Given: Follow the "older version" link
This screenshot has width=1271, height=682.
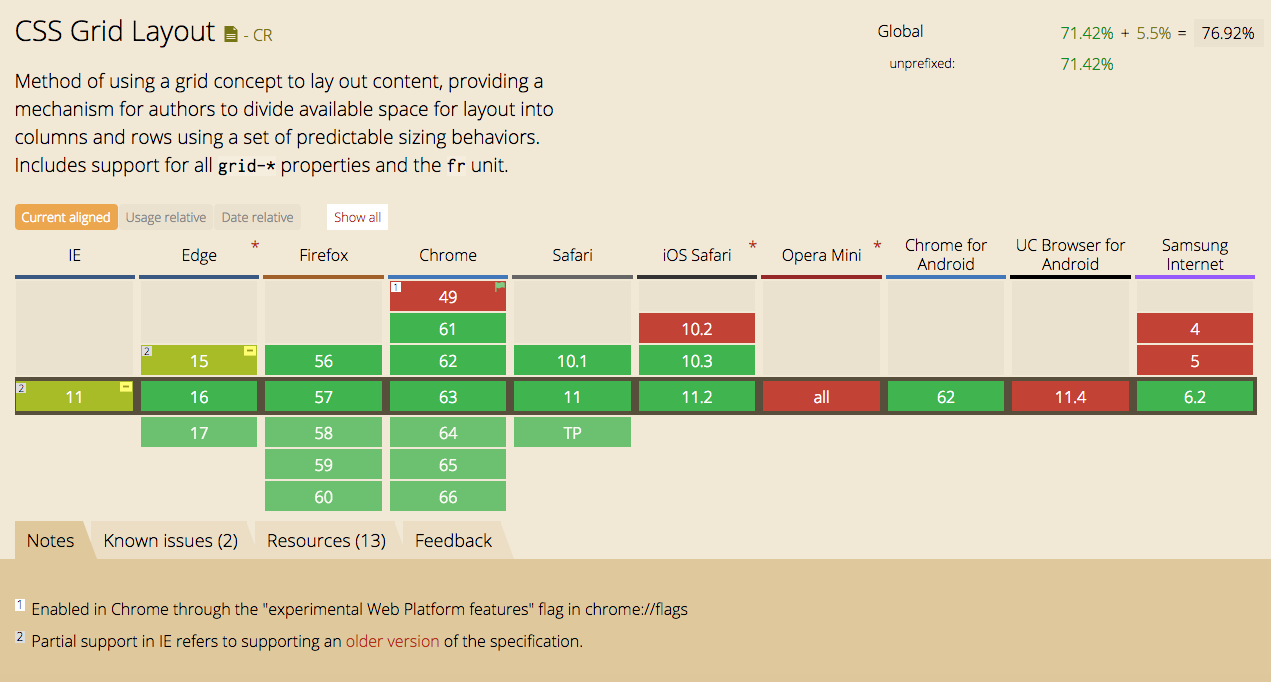Looking at the screenshot, I should (392, 641).
